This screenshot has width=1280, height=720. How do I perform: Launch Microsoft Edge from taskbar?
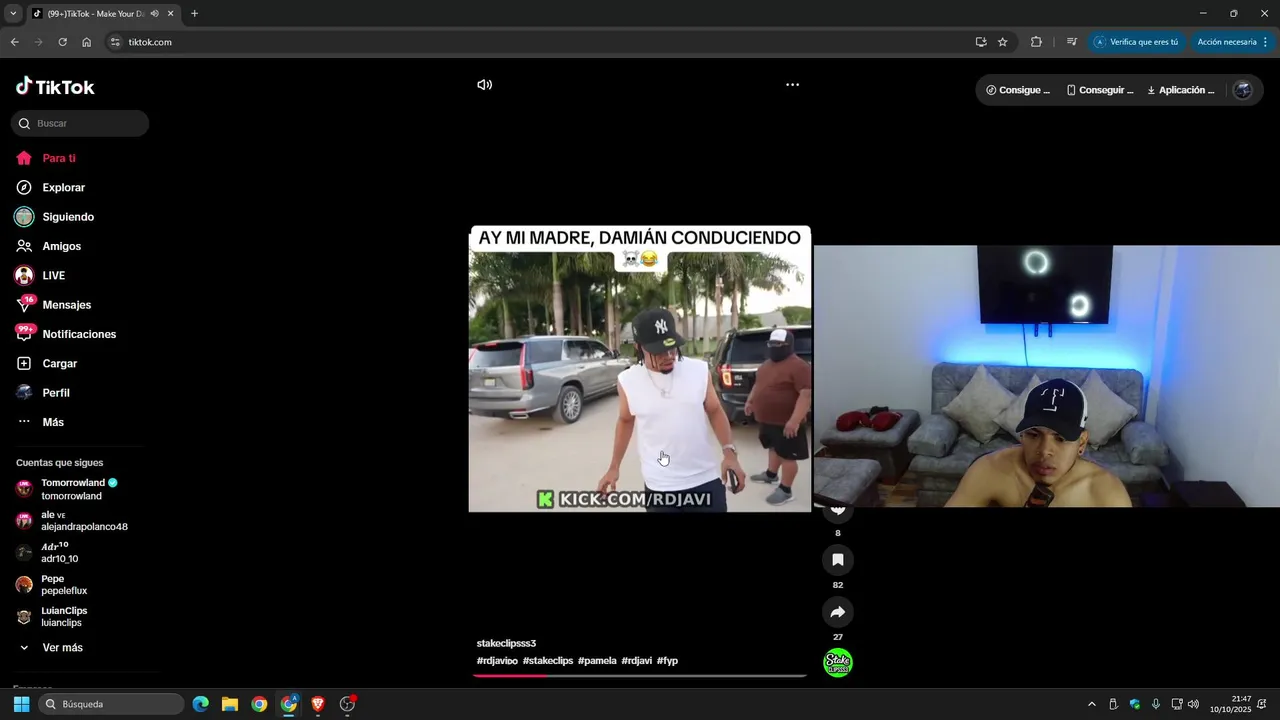pyautogui.click(x=201, y=704)
